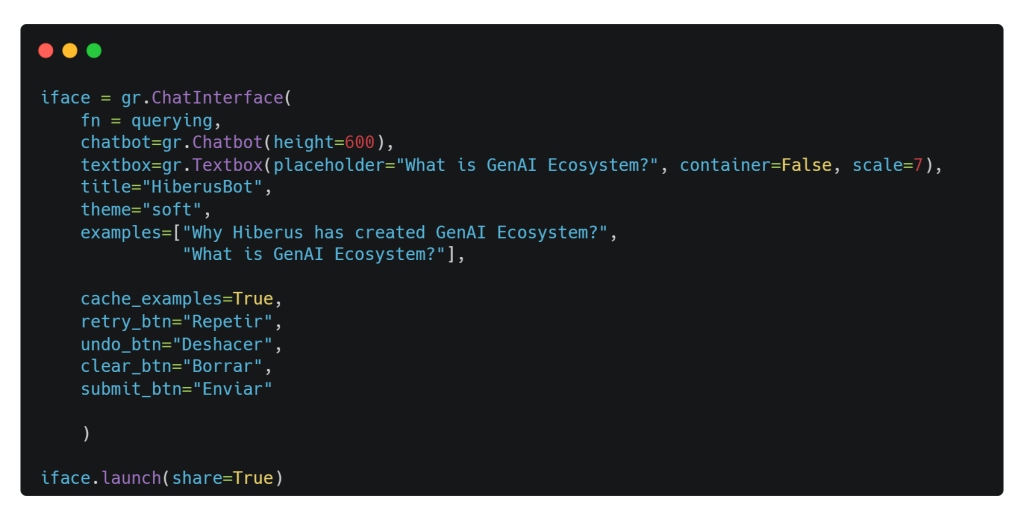Viewport: 1024px width, 520px height.
Task: Click the "Borrar" clear button string
Action: click(x=222, y=366)
